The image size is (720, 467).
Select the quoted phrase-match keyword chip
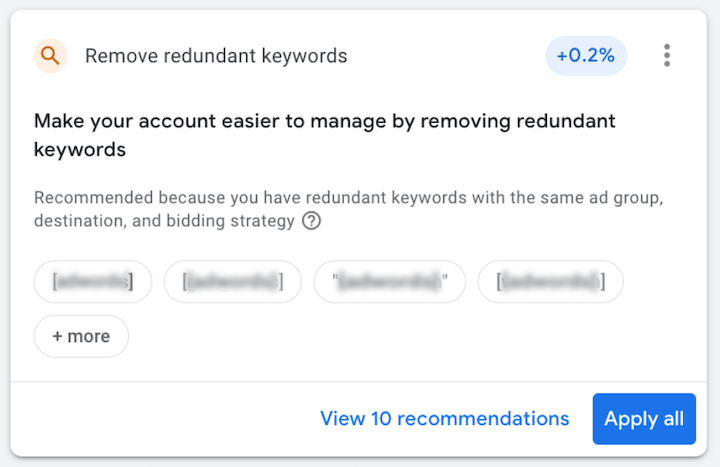(389, 282)
